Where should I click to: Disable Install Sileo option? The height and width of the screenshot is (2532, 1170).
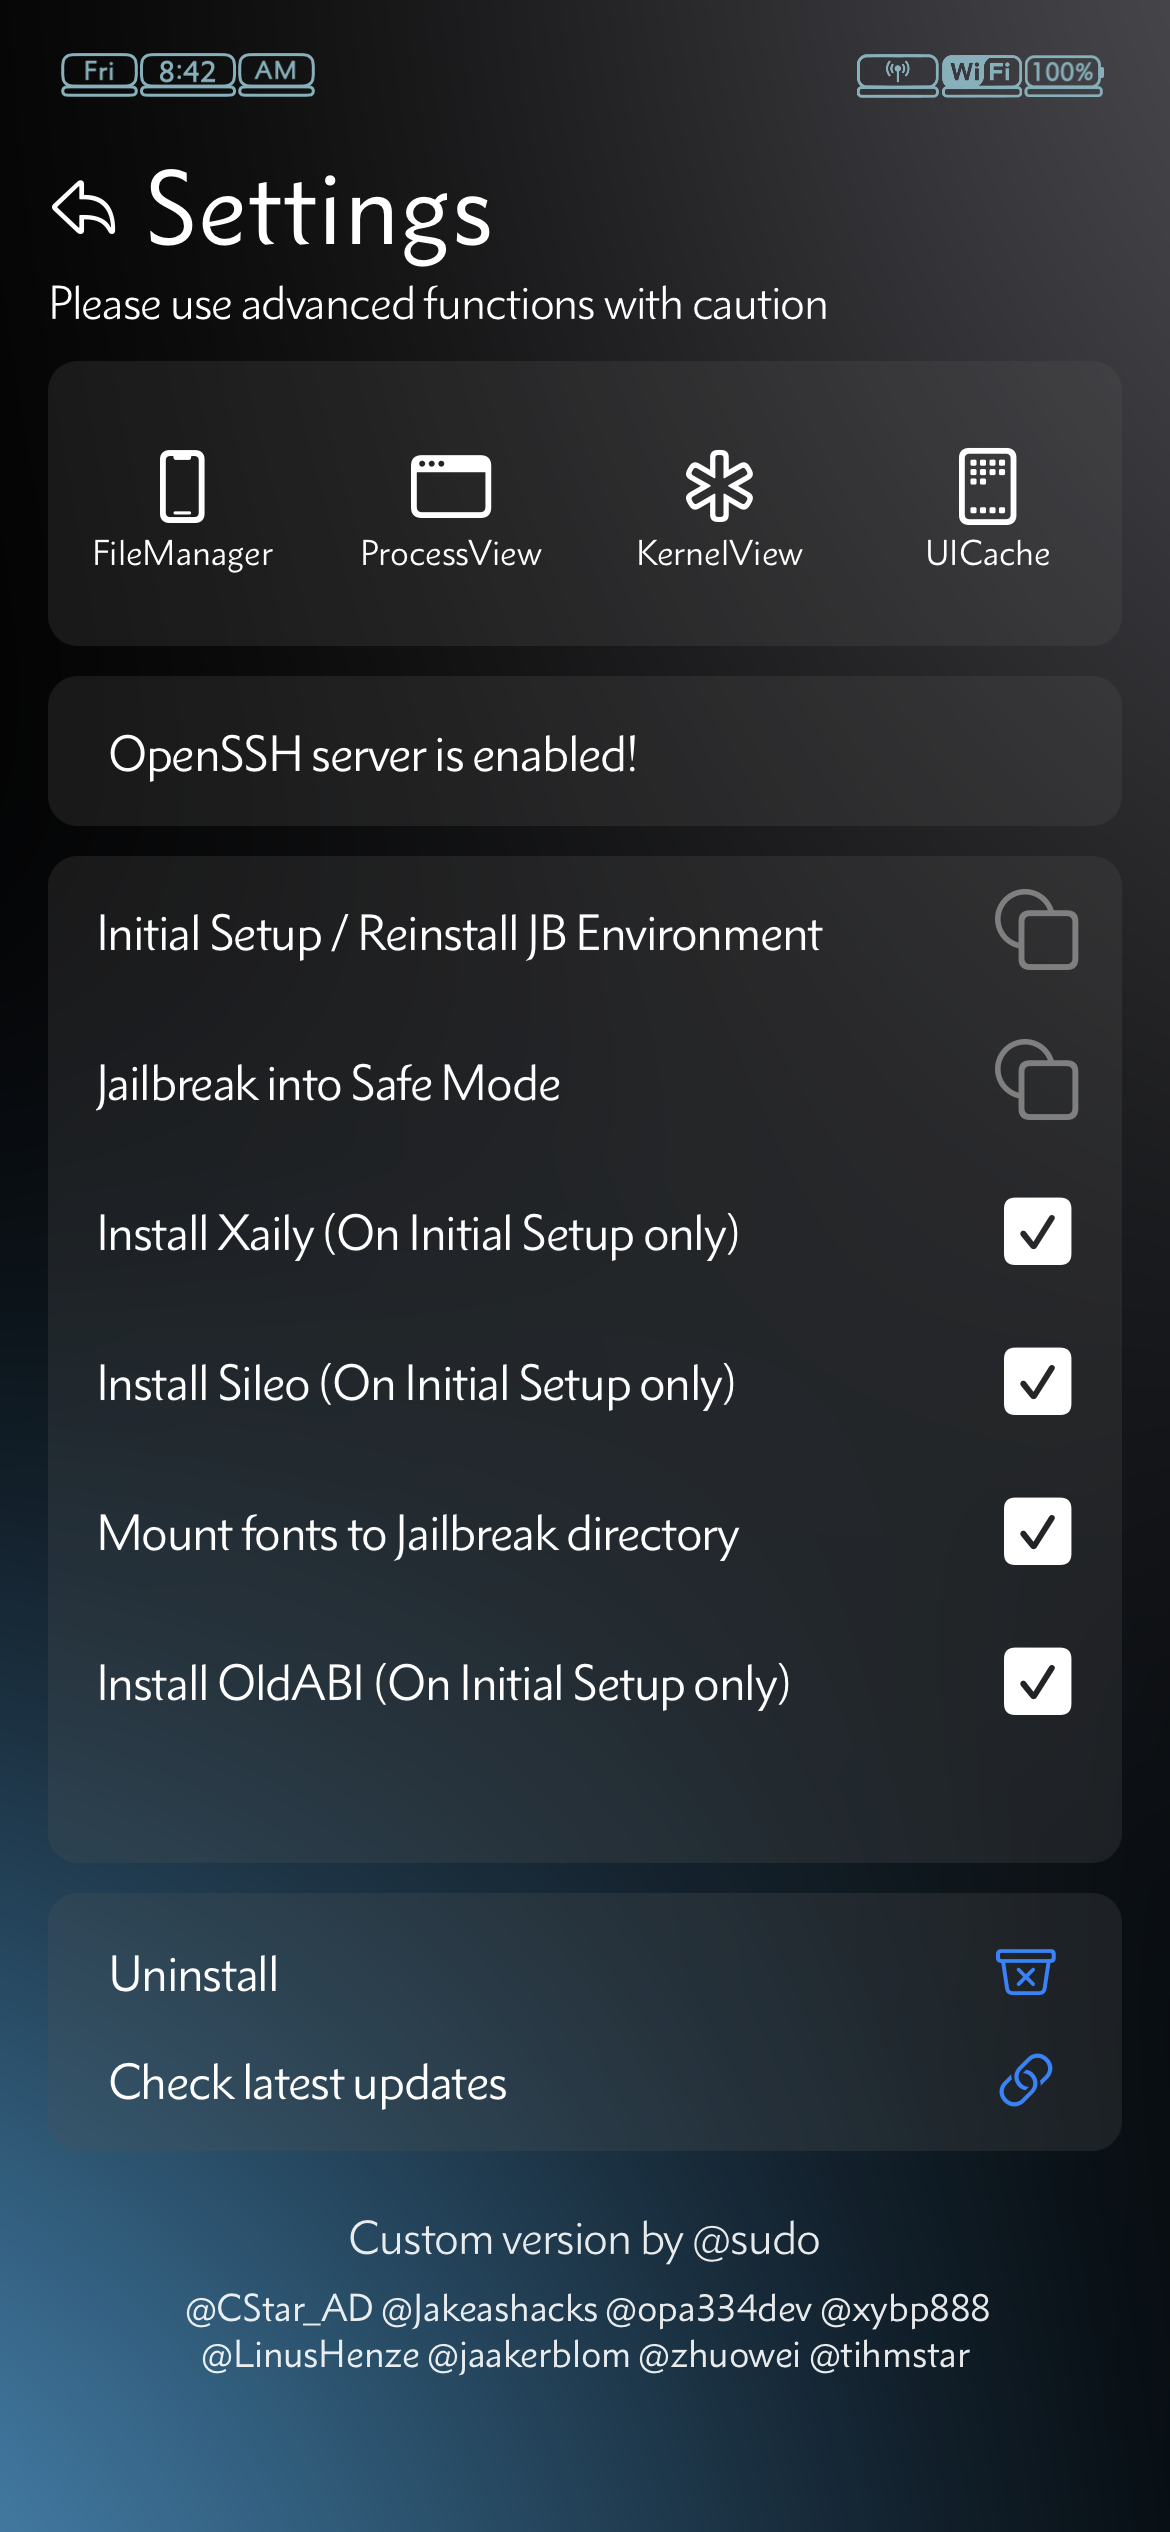pyautogui.click(x=1036, y=1382)
